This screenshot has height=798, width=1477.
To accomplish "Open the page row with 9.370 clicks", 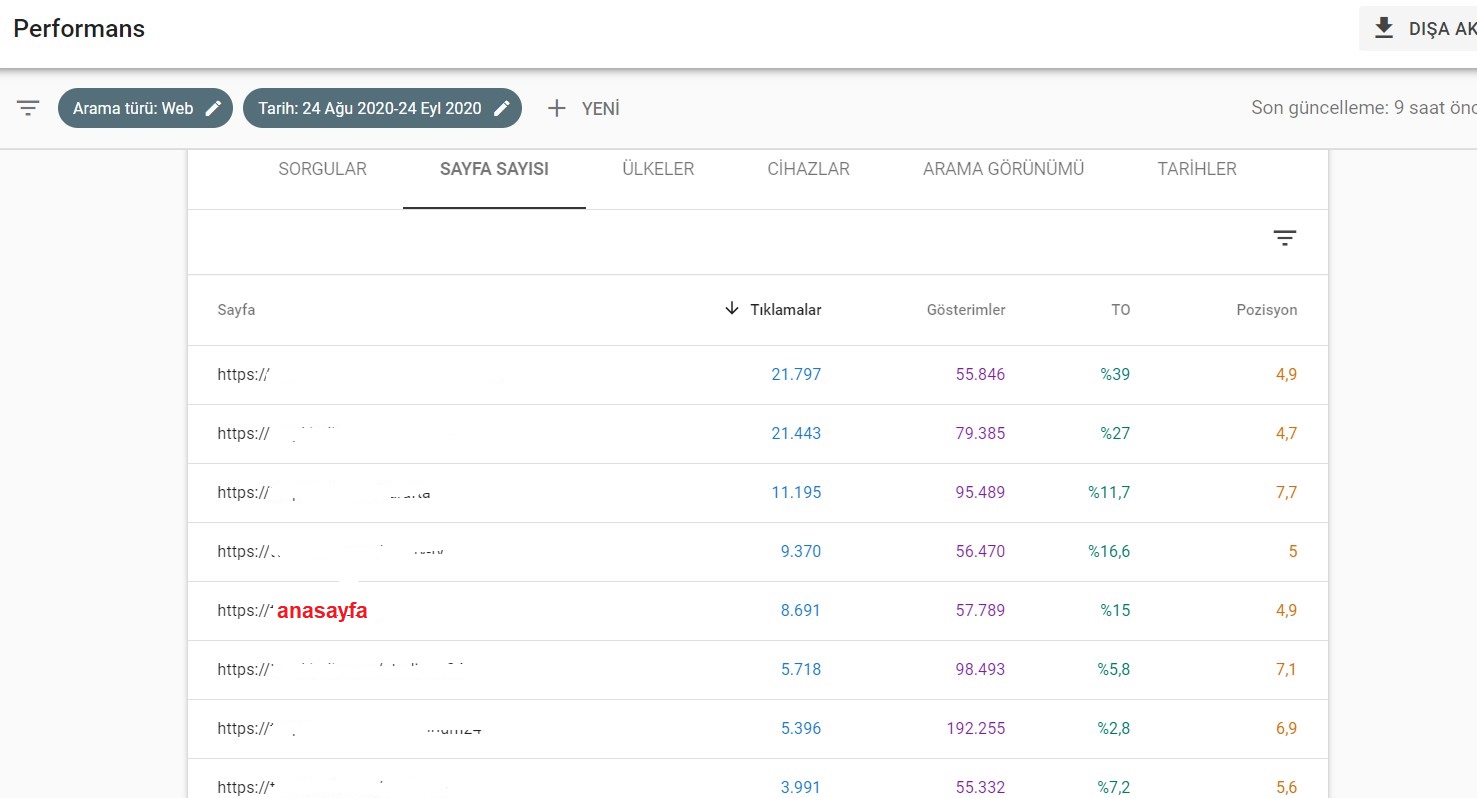I will (758, 552).
